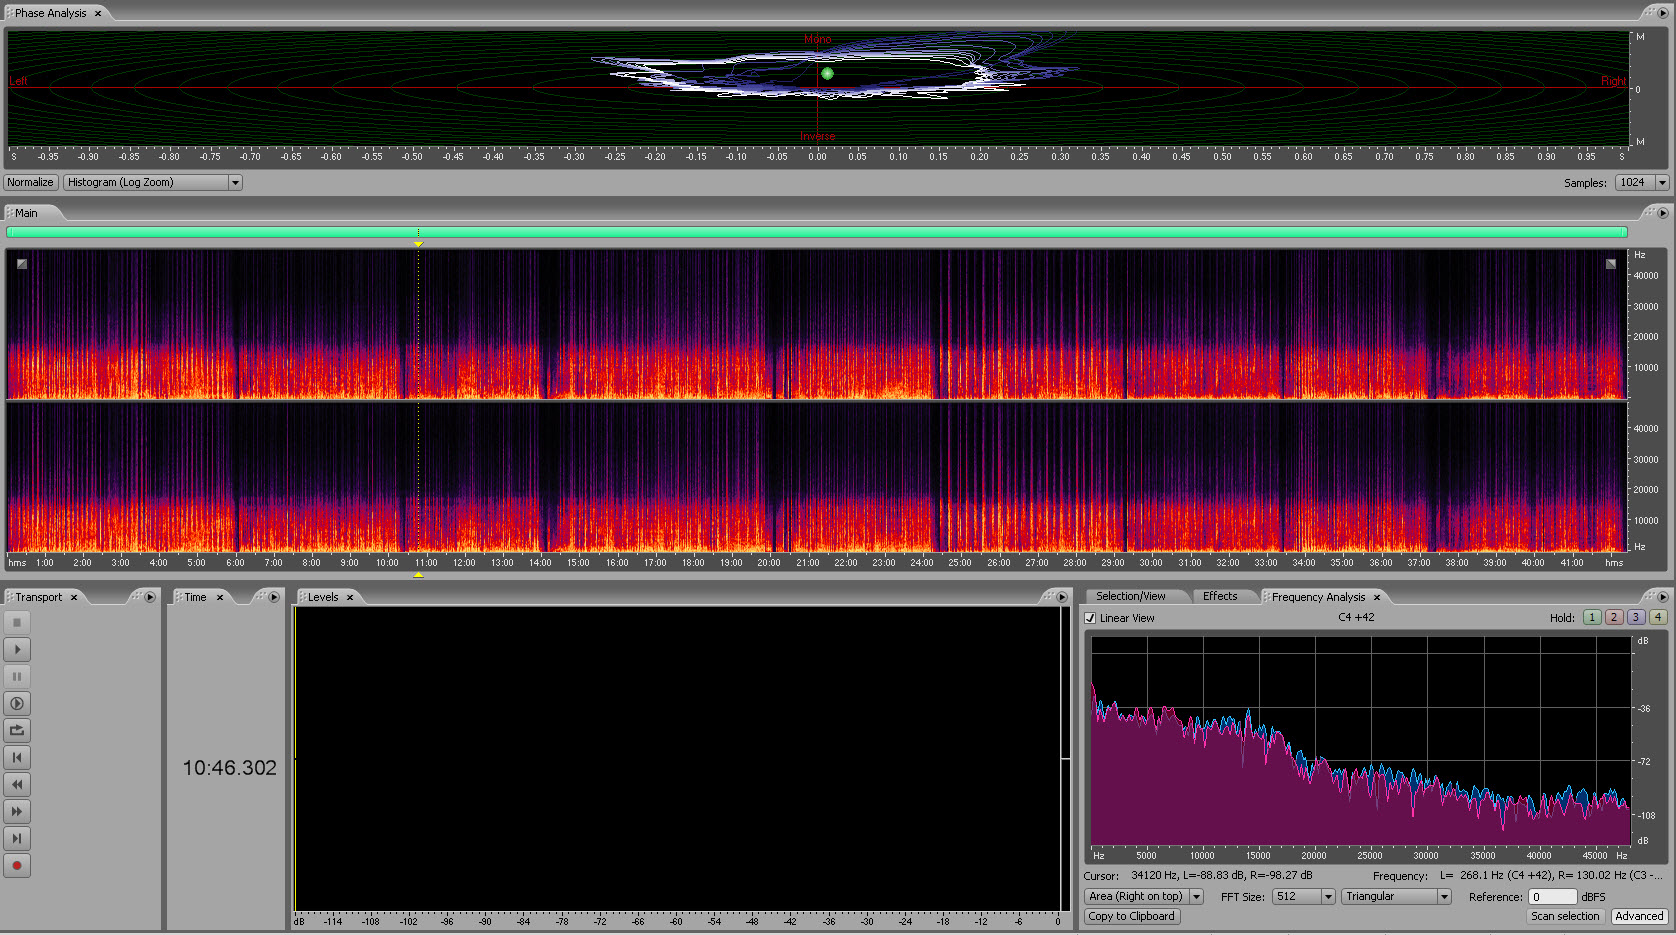Open the Phase Analysis panel options menu
Screen dimensions: 1676x935
coord(1663,13)
